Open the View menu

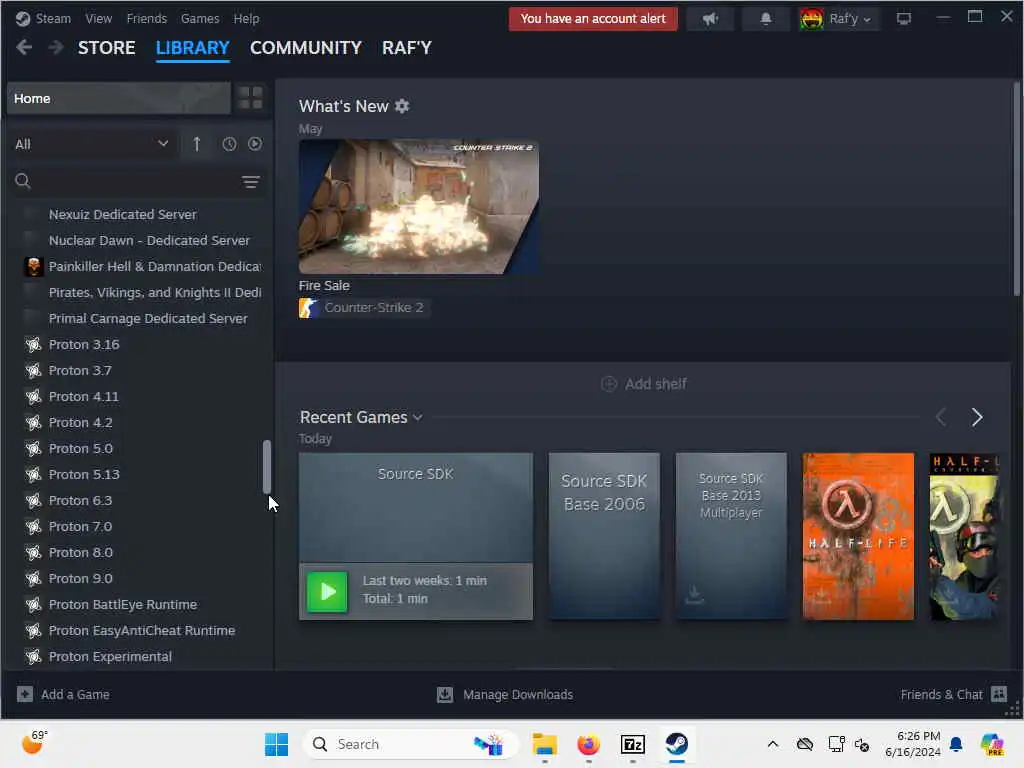99,18
